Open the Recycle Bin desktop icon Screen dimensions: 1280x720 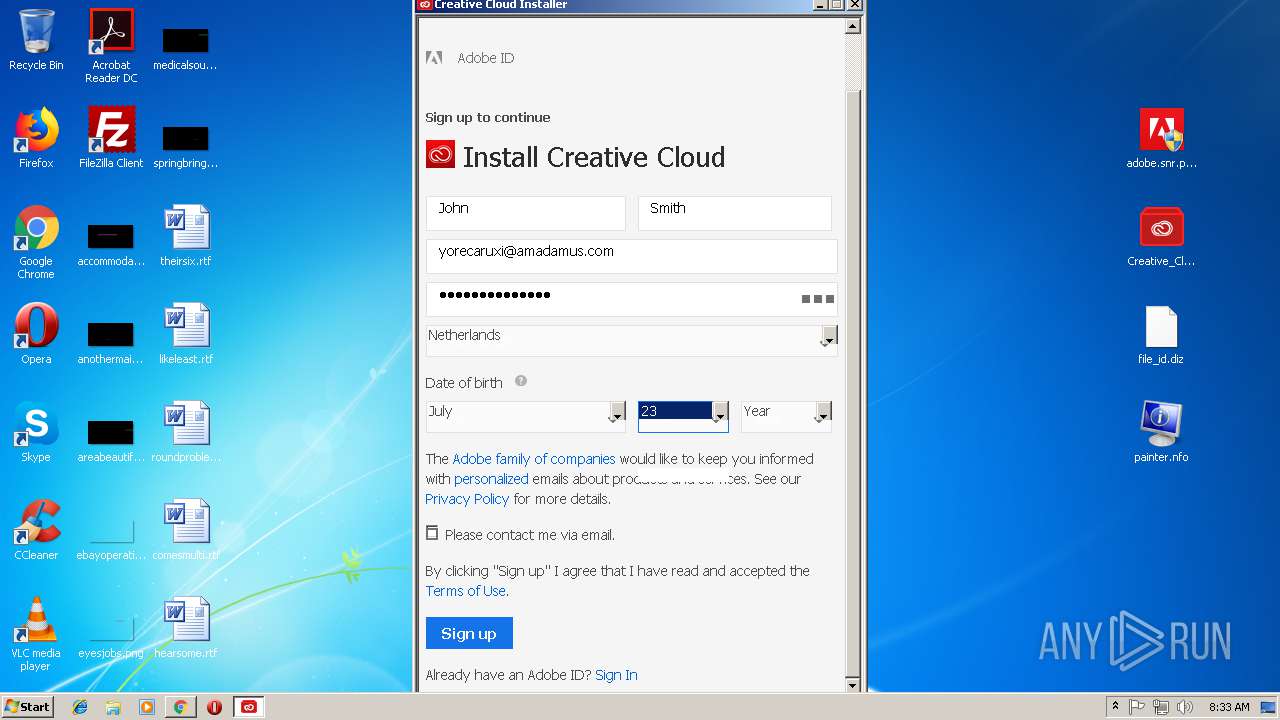(x=36, y=40)
